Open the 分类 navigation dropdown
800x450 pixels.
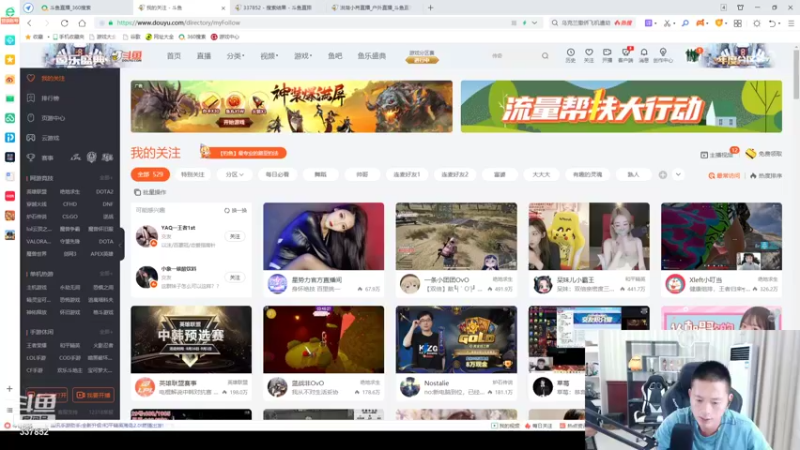[235, 56]
